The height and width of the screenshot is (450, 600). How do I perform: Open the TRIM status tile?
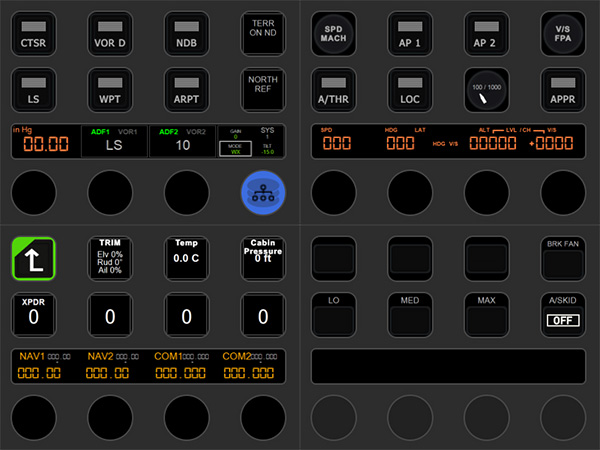pos(110,259)
